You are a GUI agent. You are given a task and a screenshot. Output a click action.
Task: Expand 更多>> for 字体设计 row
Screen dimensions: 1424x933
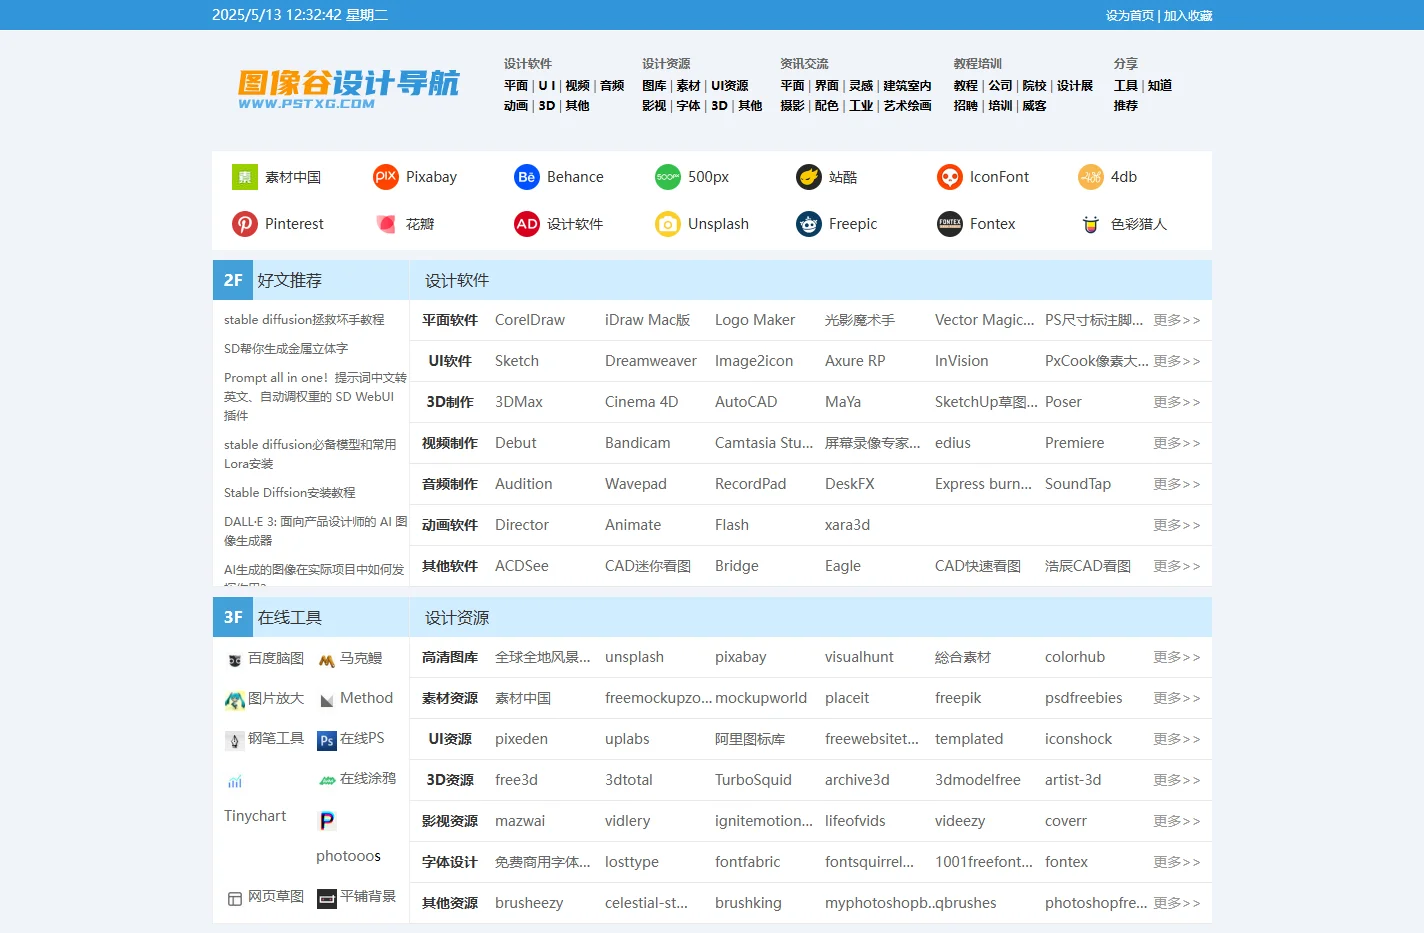point(1176,862)
